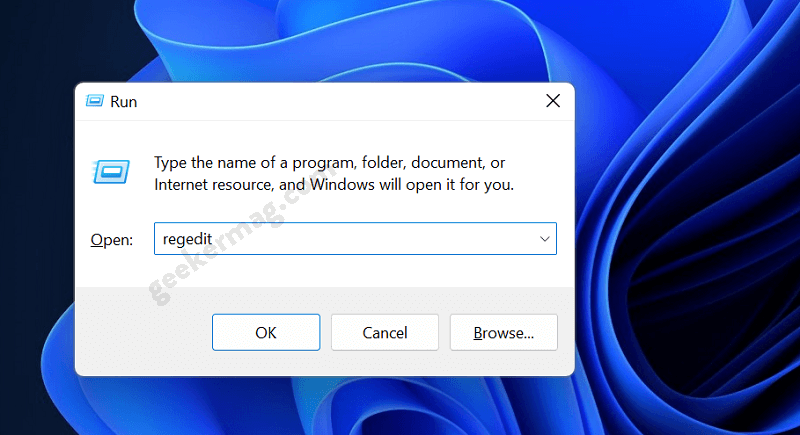The width and height of the screenshot is (800, 435).
Task: Click the 'Open:' label
Action: (x=112, y=239)
